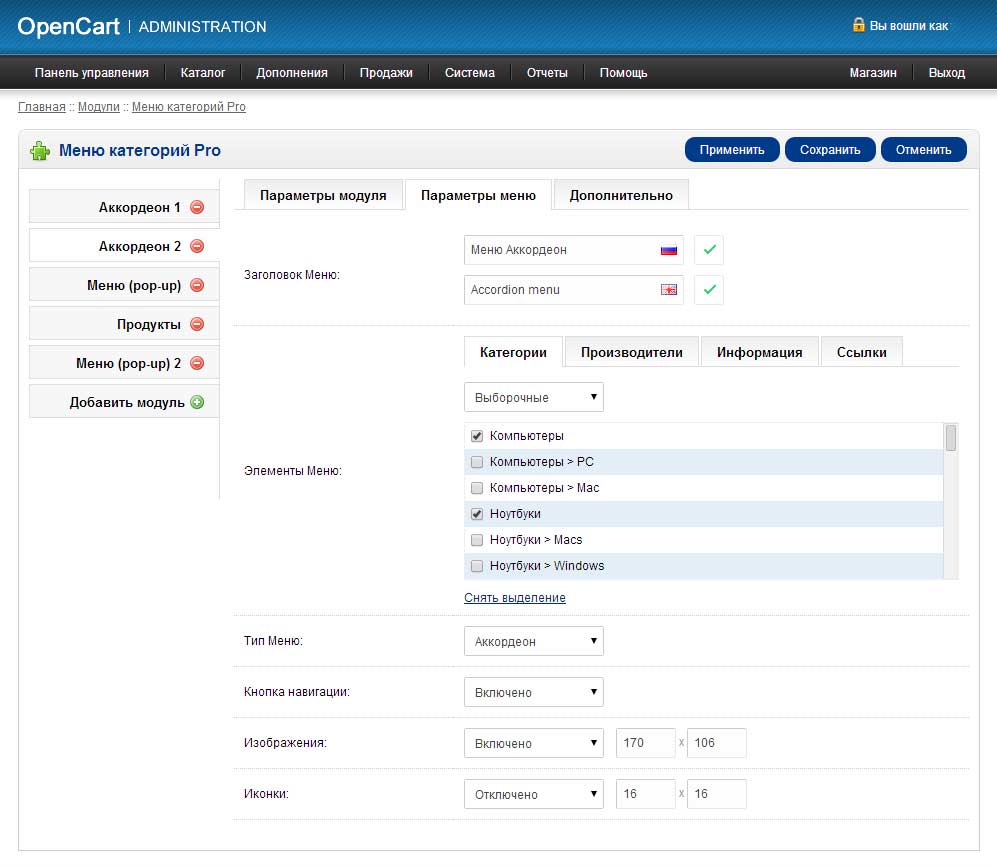Delete the first Меню (pop-up) module
Viewport: 997px width, 867px height.
[197, 286]
